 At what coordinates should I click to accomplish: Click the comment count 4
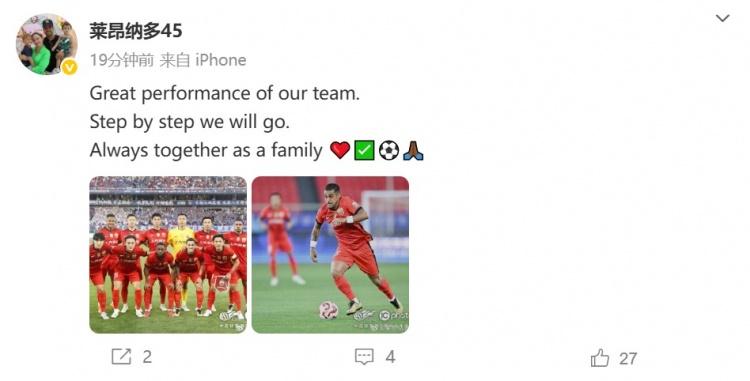[x=390, y=357]
